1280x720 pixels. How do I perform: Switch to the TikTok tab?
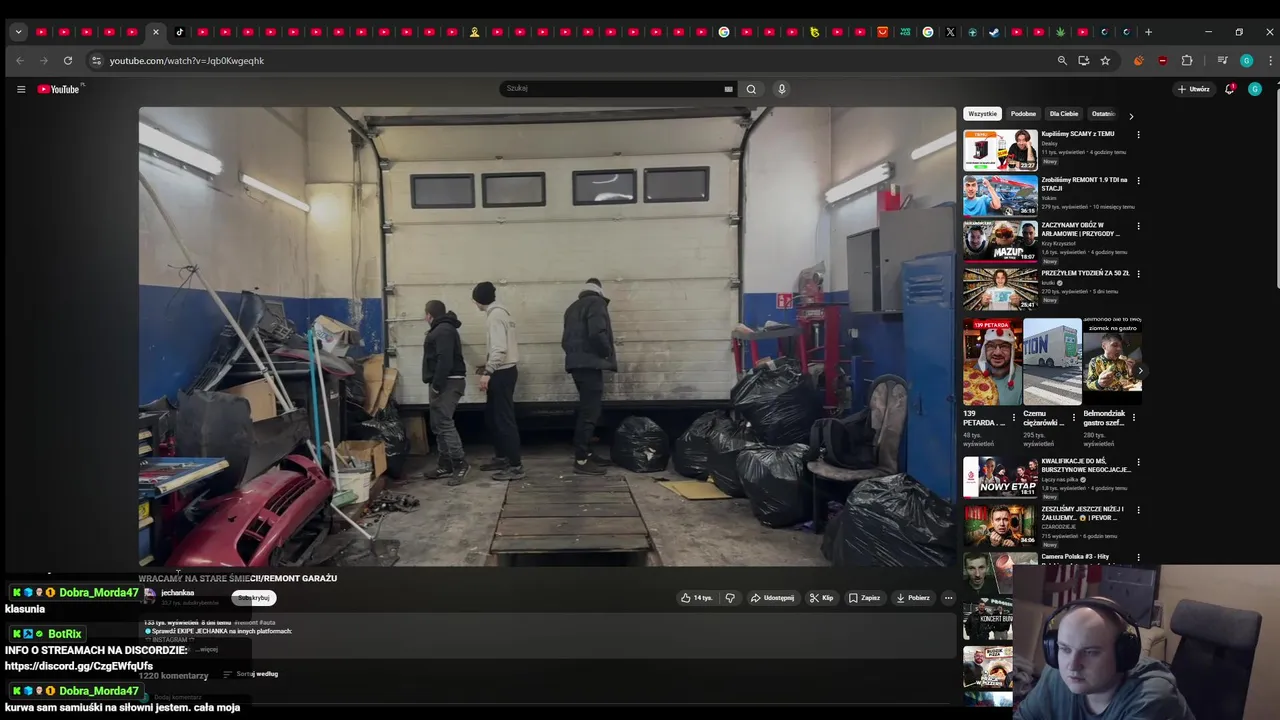pos(179,32)
